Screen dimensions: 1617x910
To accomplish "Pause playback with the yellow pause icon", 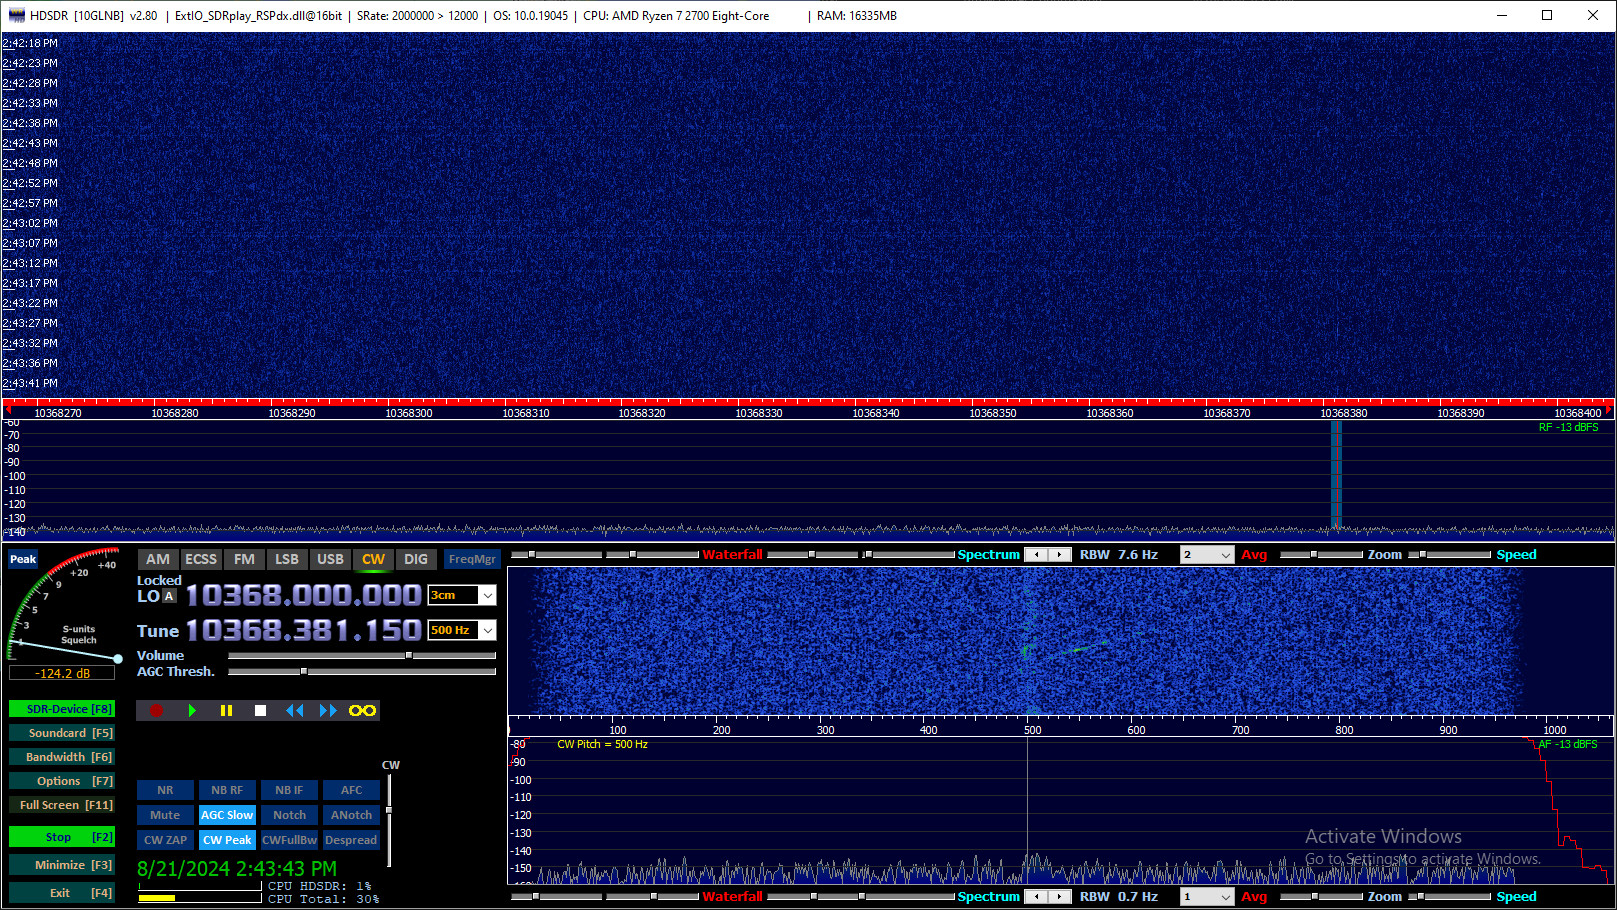I will coord(226,711).
